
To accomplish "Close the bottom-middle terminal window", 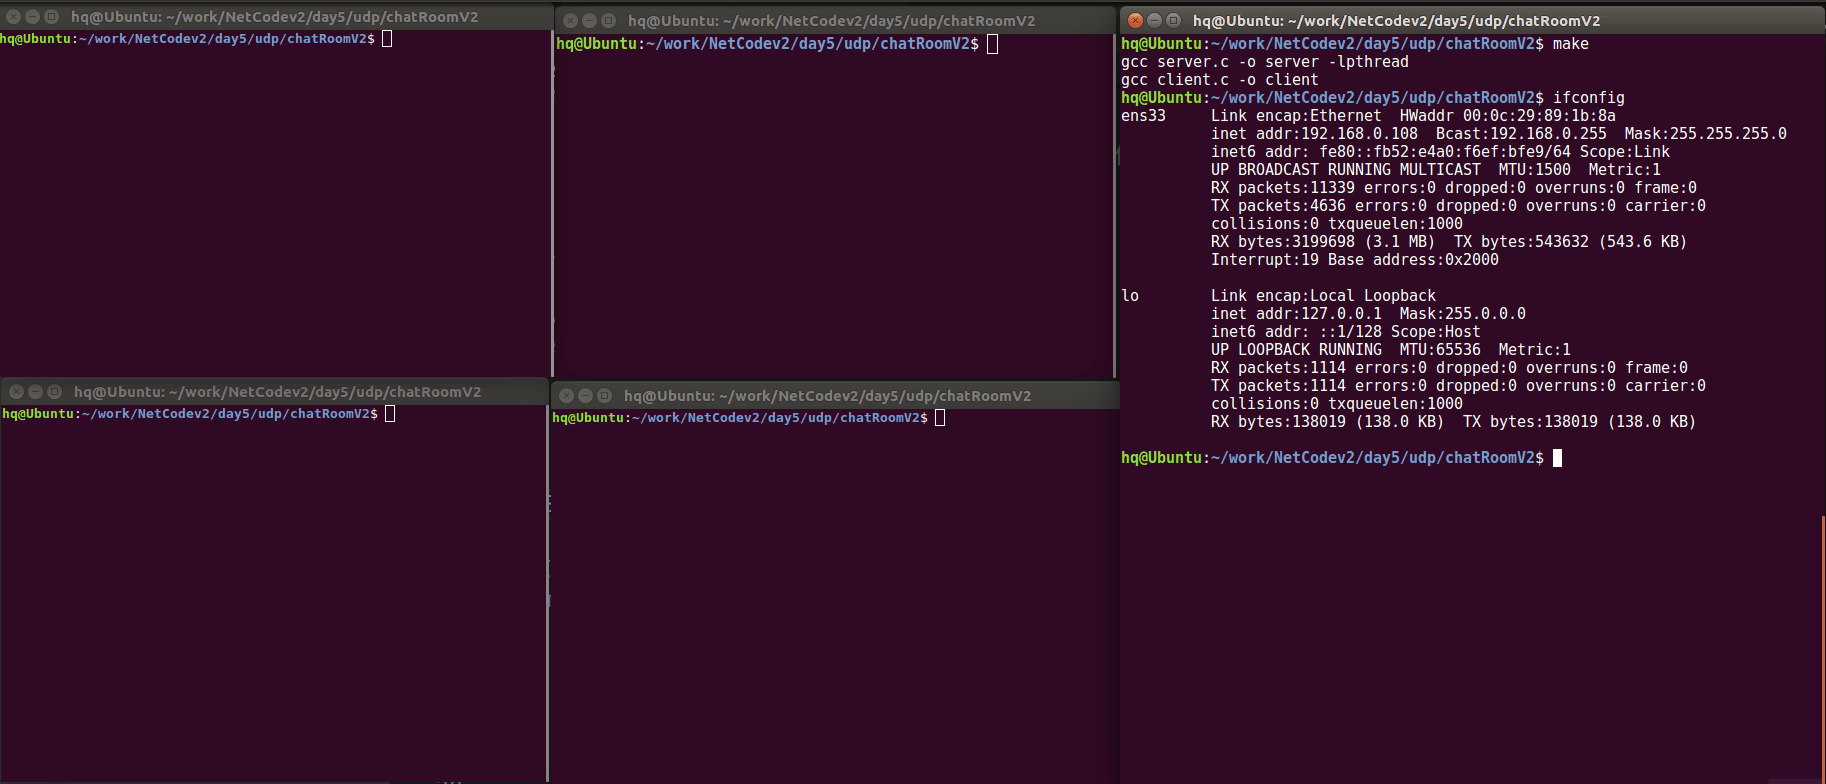I will coord(566,396).
